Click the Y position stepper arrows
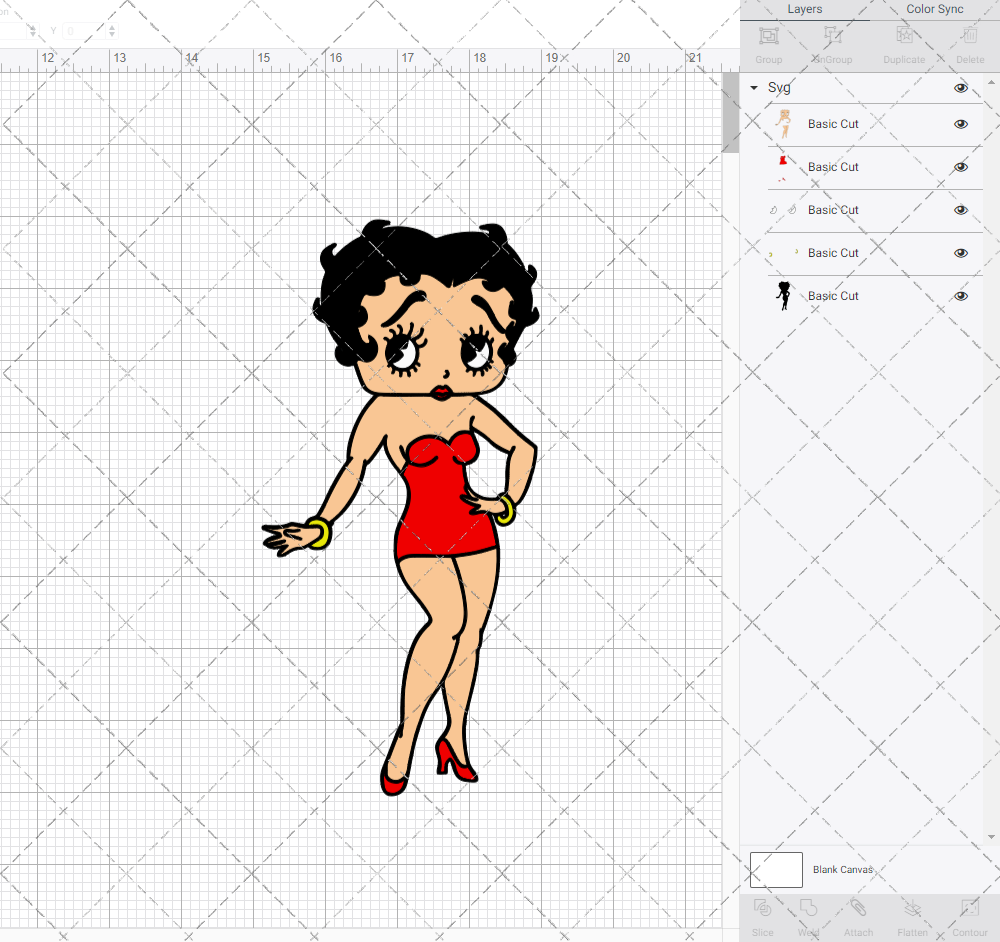The height and width of the screenshot is (942, 1000). tap(112, 31)
